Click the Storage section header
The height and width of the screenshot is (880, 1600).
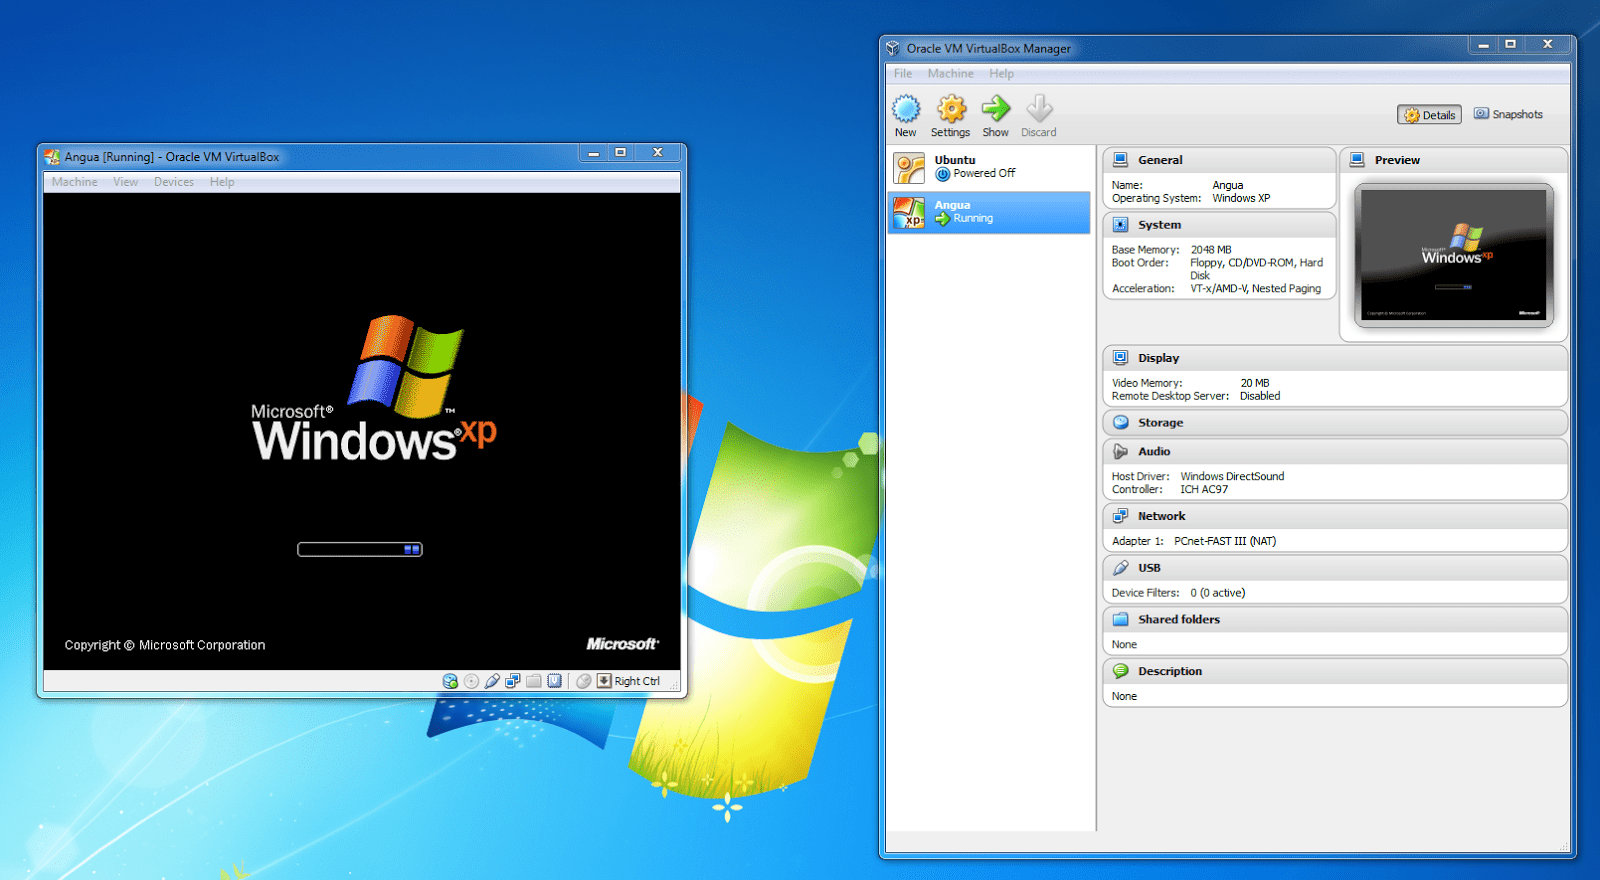(x=1335, y=423)
